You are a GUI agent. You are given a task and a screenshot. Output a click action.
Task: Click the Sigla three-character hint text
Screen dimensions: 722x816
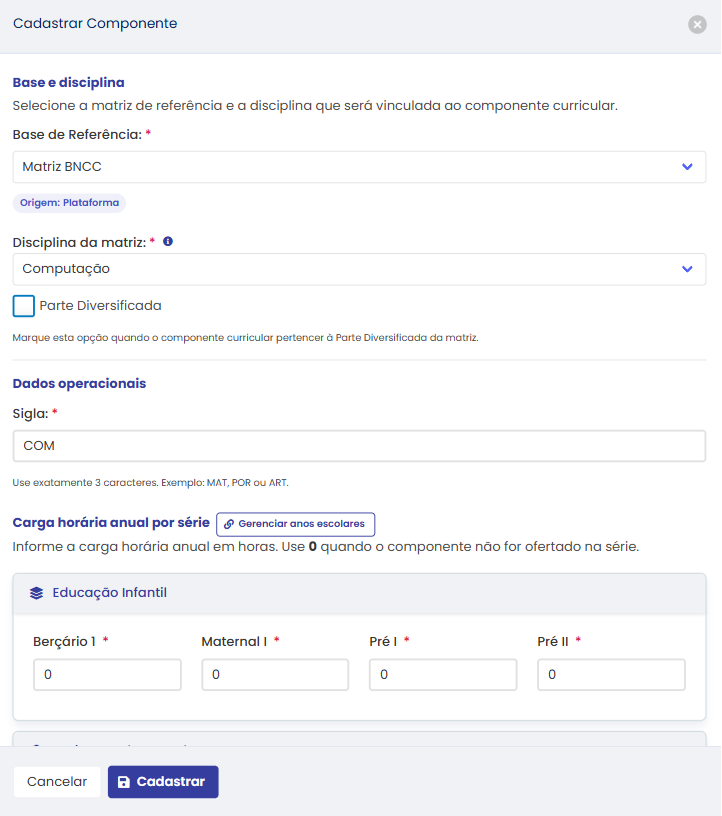(x=150, y=483)
